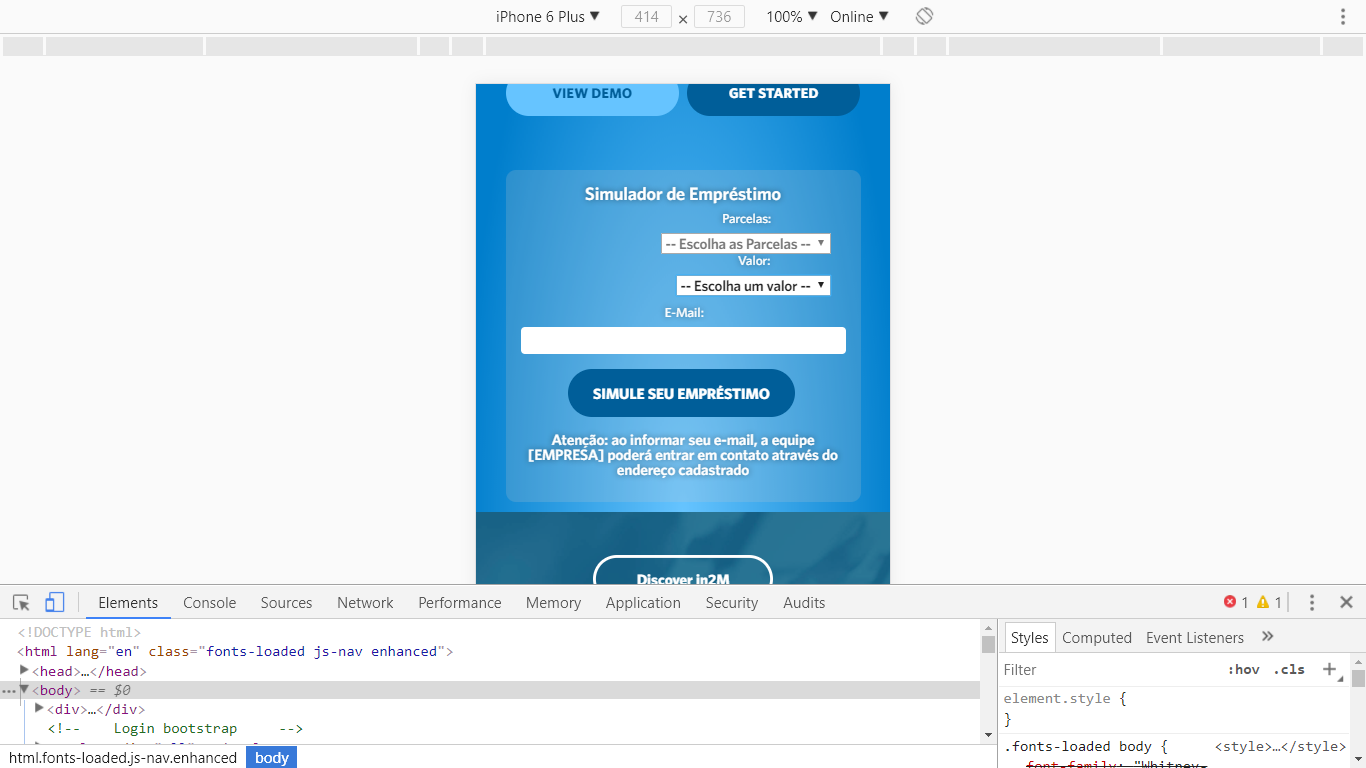Click SIMULE SEU EMPRÉSTIMO button
Viewport: 1366px width, 768px height.
[681, 393]
